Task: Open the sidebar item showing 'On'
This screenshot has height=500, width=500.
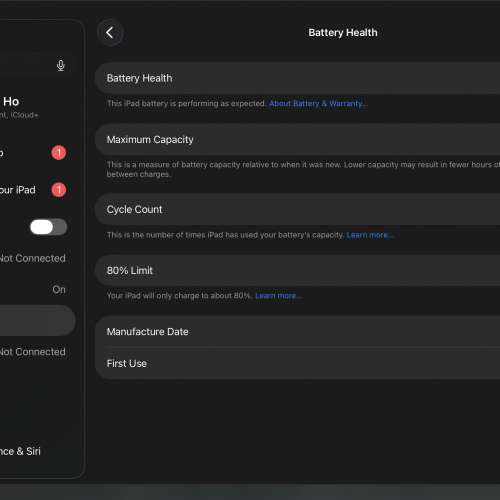Action: 37,289
